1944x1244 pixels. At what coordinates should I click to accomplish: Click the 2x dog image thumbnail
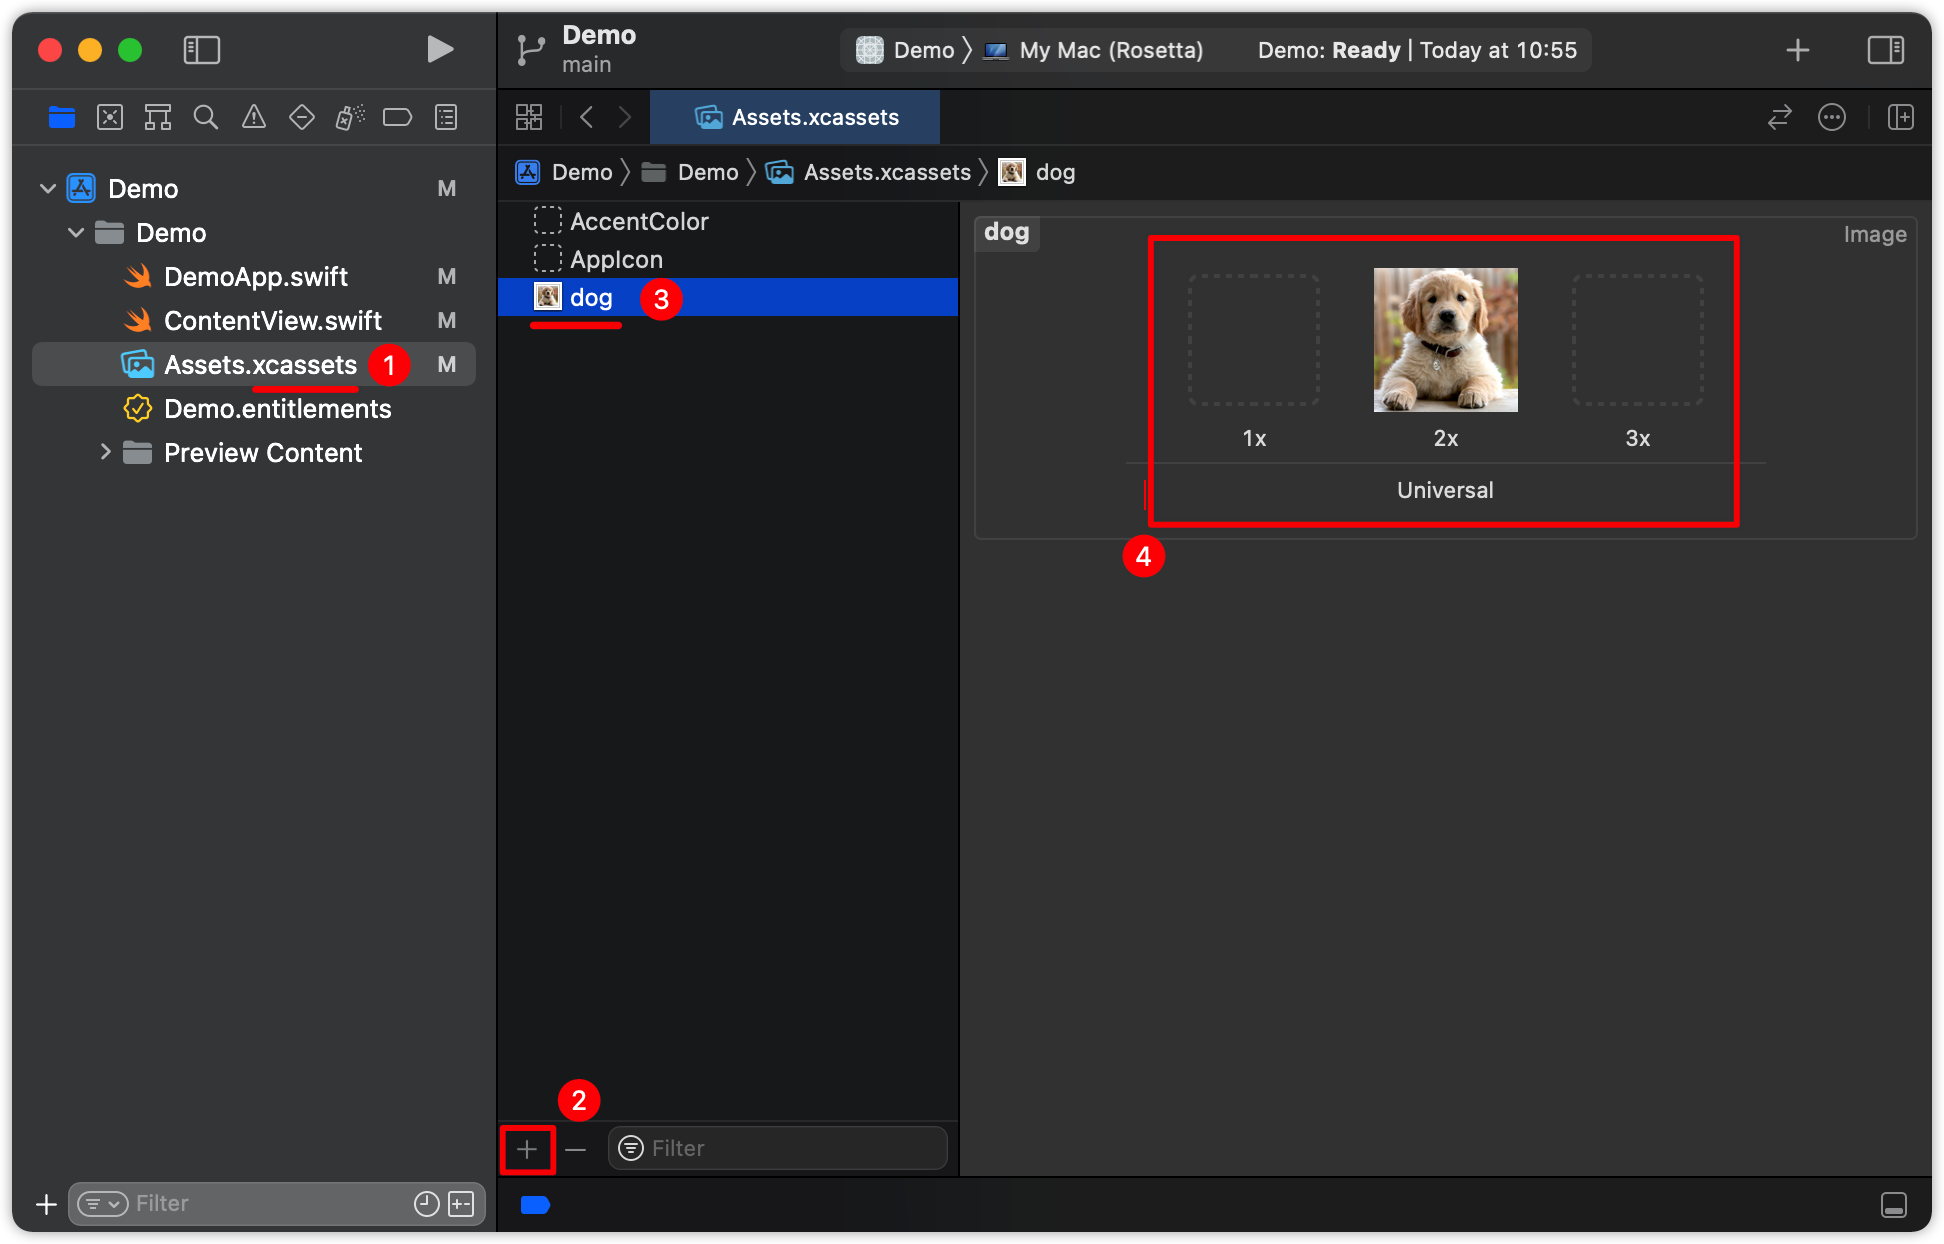tap(1445, 340)
